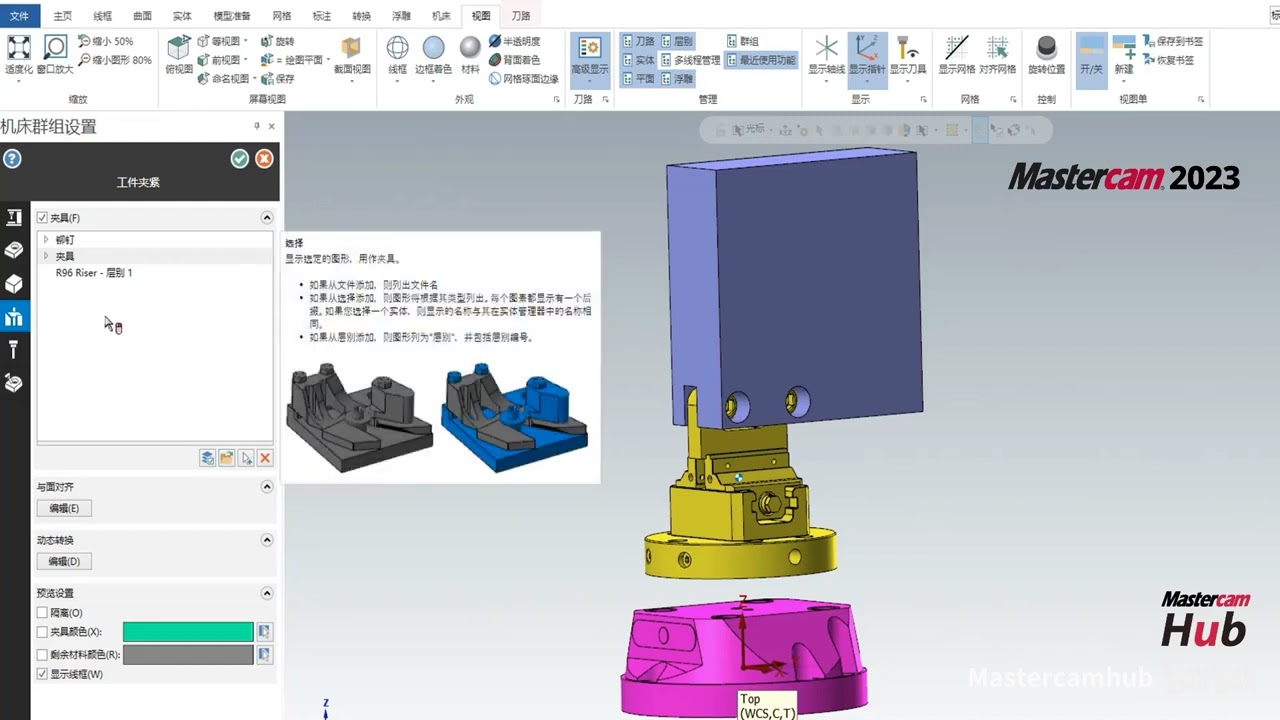Click the green 夹具颜色 color swatch

[188, 632]
